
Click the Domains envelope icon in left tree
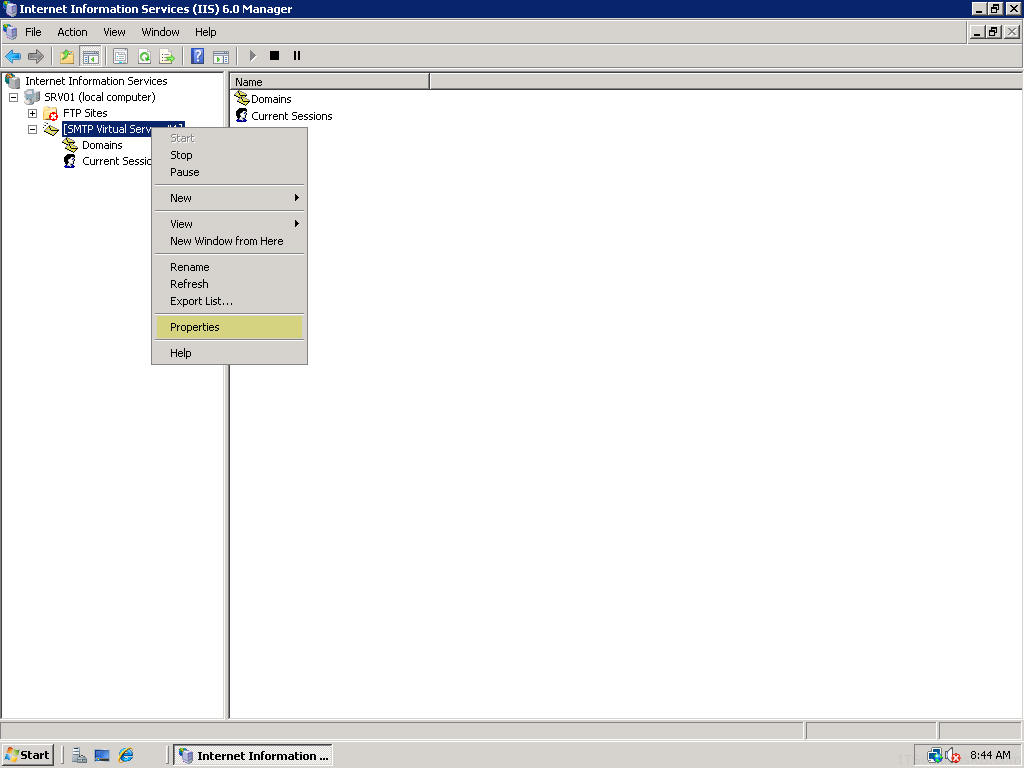pyautogui.click(x=70, y=145)
